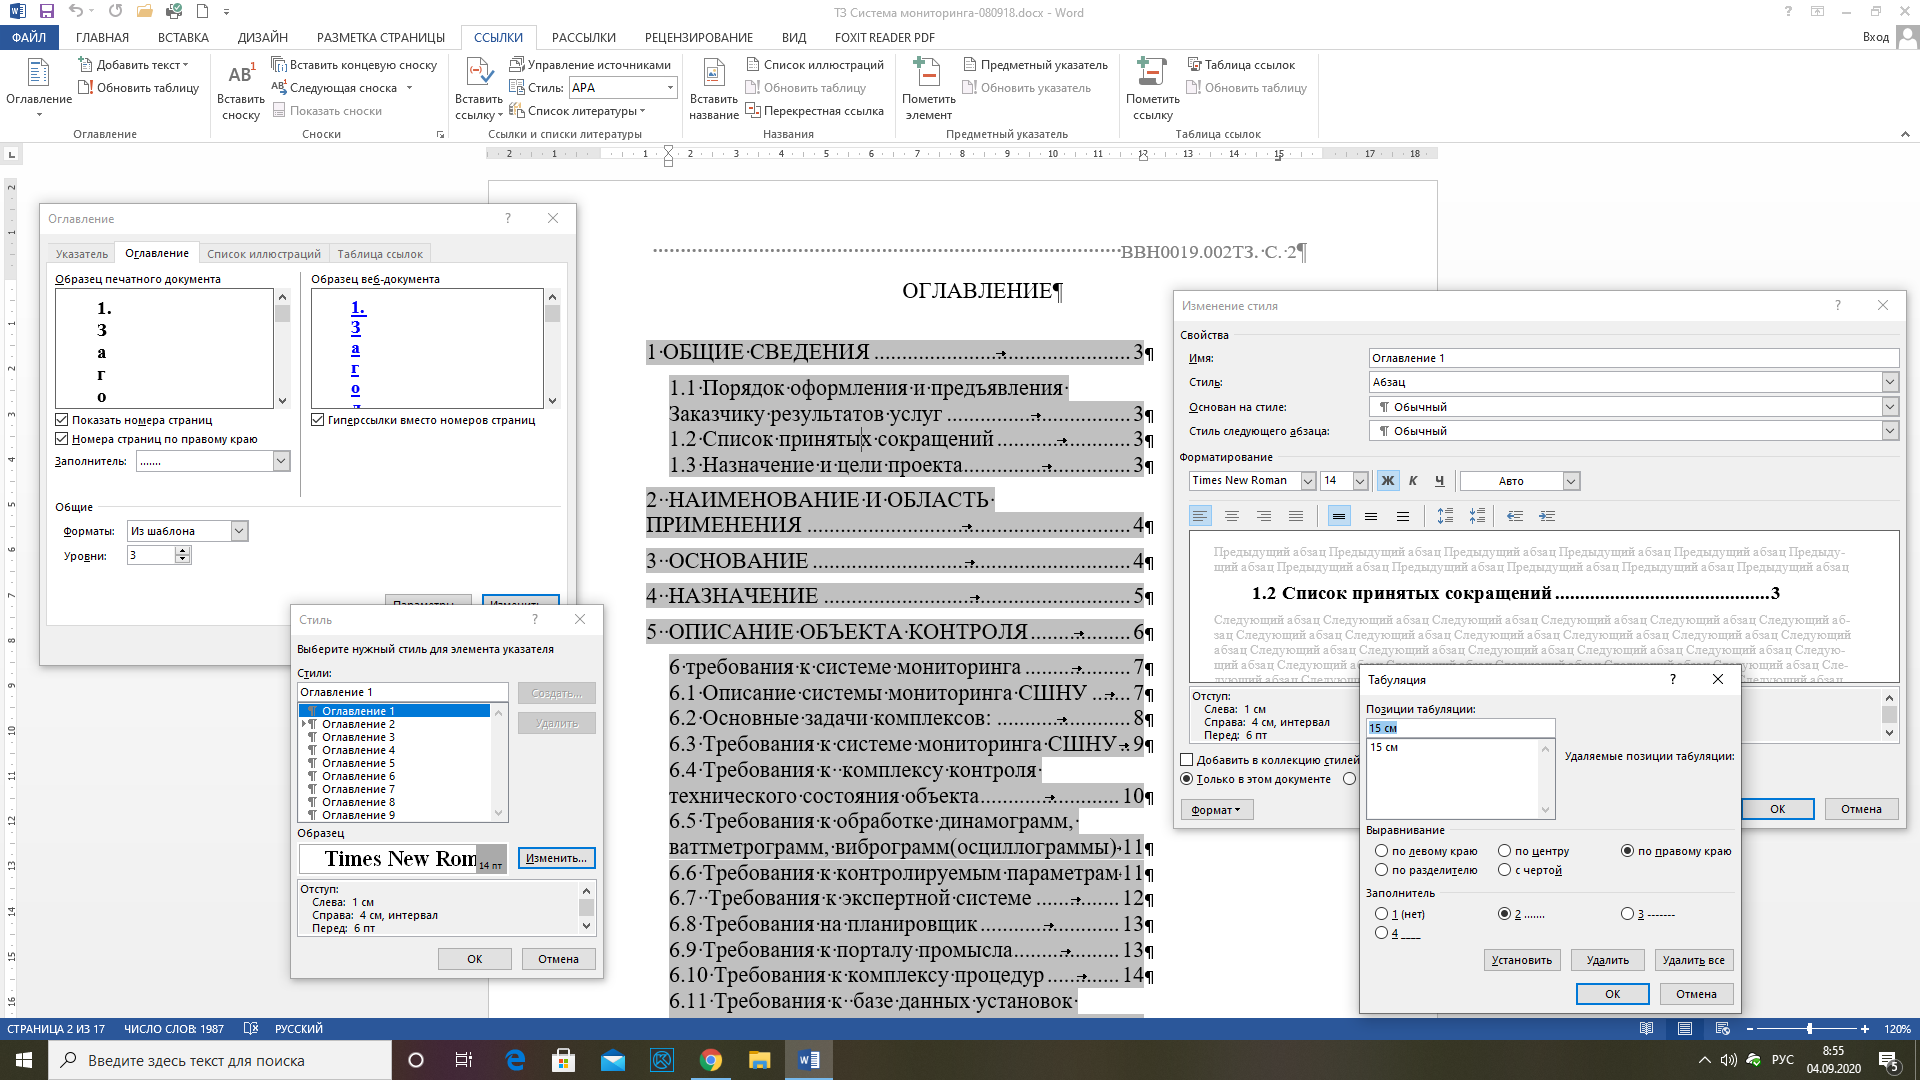Select center tab alignment radio

(x=1504, y=851)
